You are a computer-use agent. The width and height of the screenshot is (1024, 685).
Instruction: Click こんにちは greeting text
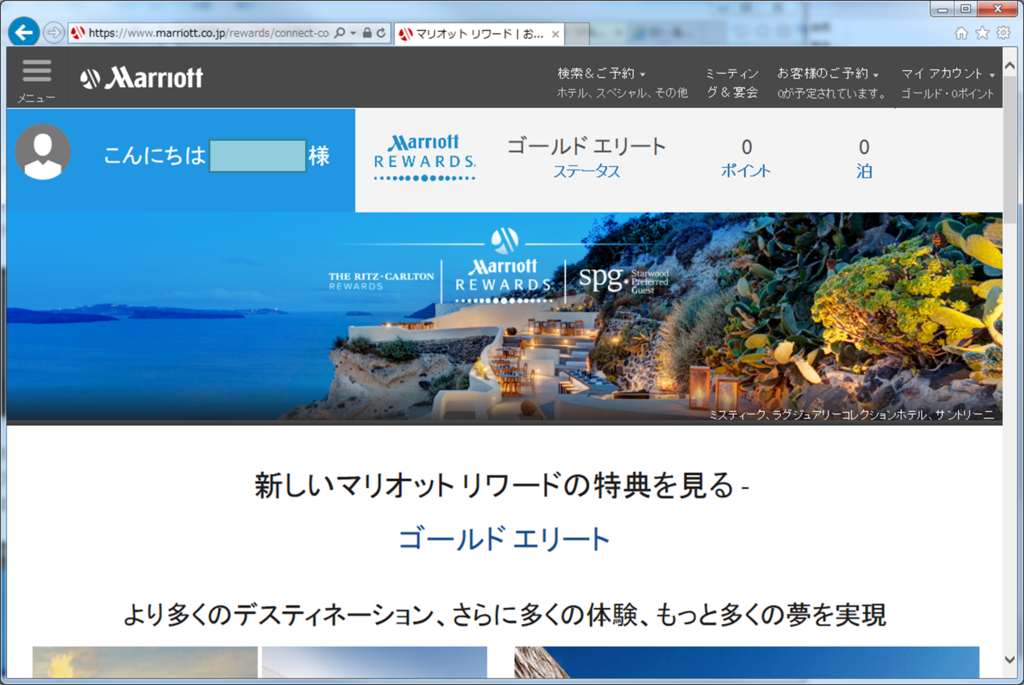coord(154,156)
